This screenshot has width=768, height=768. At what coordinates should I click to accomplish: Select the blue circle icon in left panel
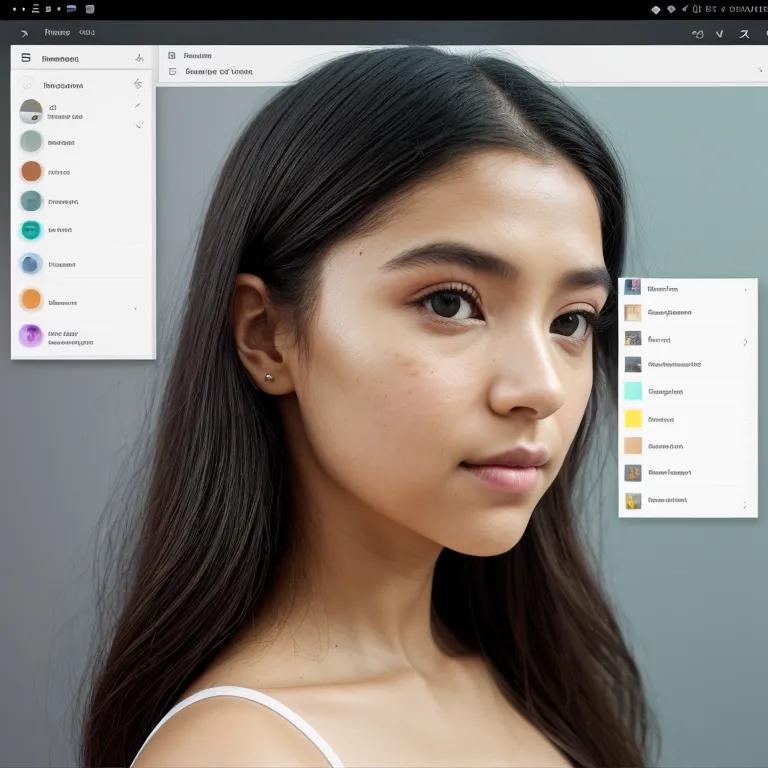(x=31, y=265)
